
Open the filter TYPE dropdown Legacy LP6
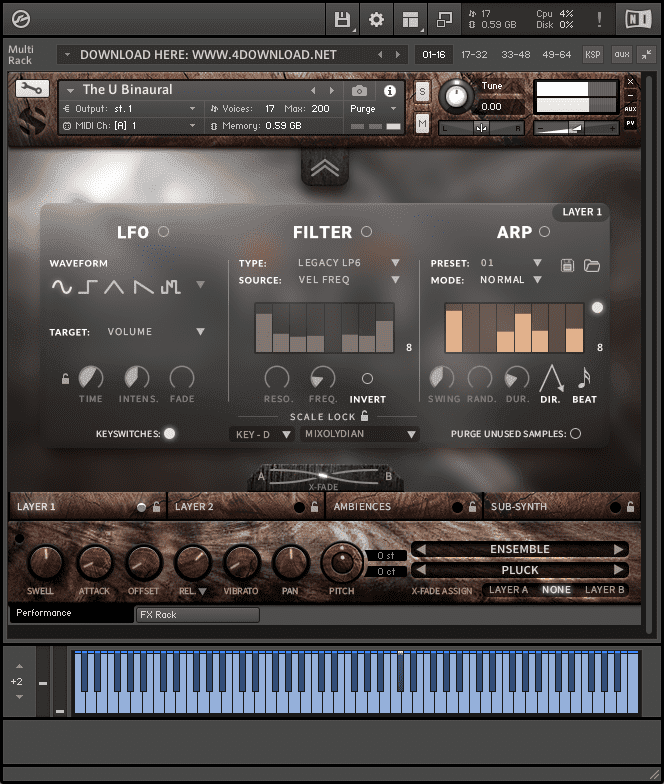tap(348, 262)
